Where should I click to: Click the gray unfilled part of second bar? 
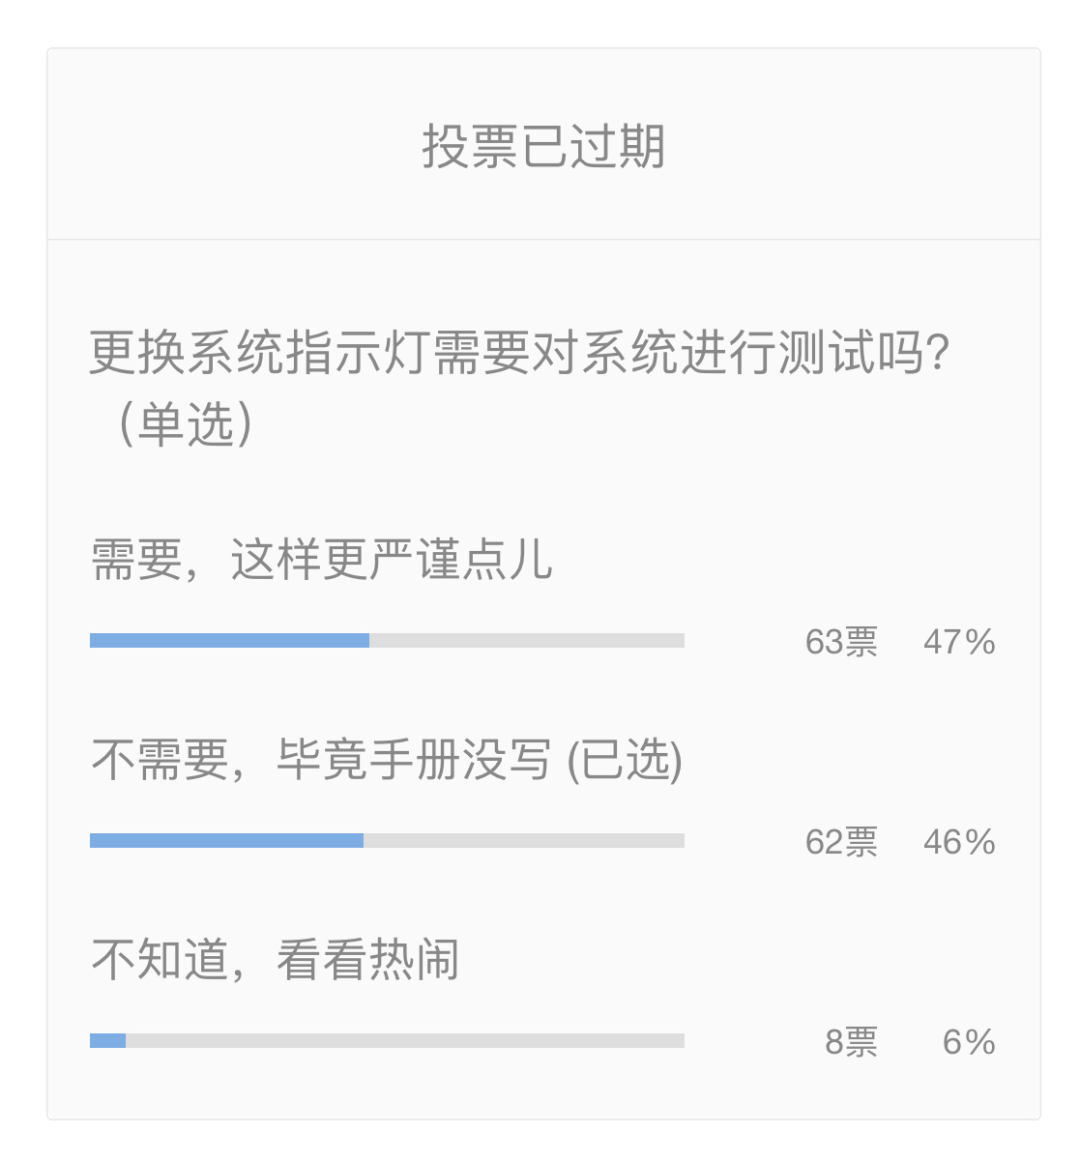(523, 840)
